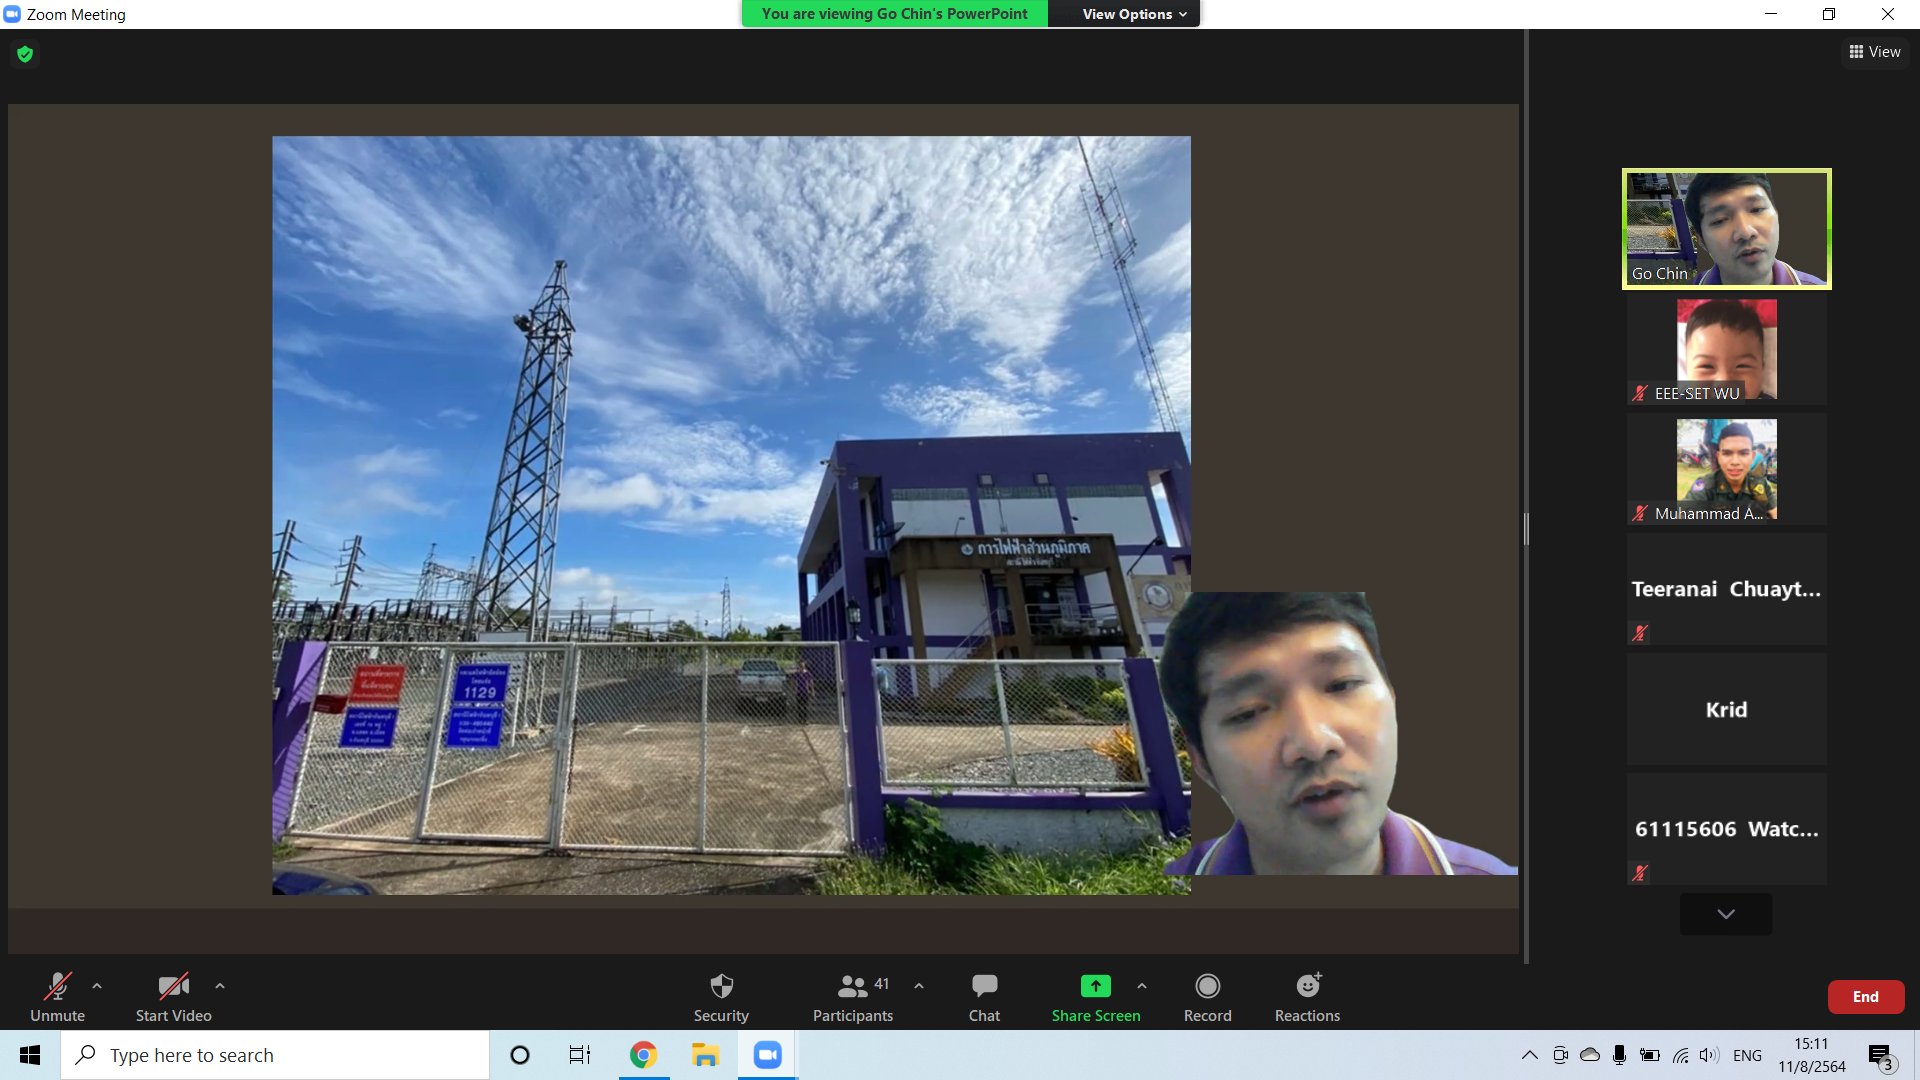Click the green Share Screen icon
Image resolution: width=1920 pixels, height=1080 pixels.
pyautogui.click(x=1095, y=987)
